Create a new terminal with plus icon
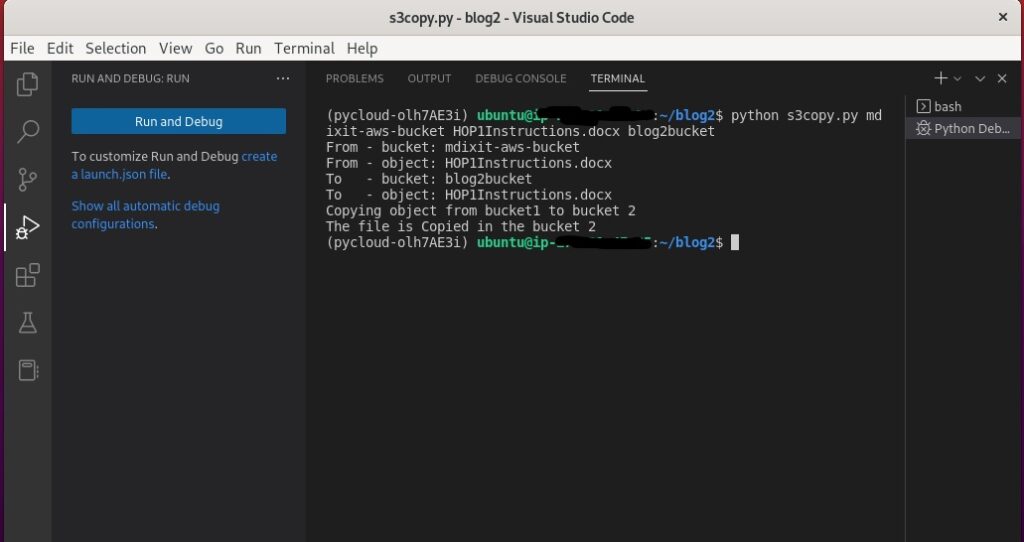Viewport: 1024px width, 542px height. coord(940,78)
